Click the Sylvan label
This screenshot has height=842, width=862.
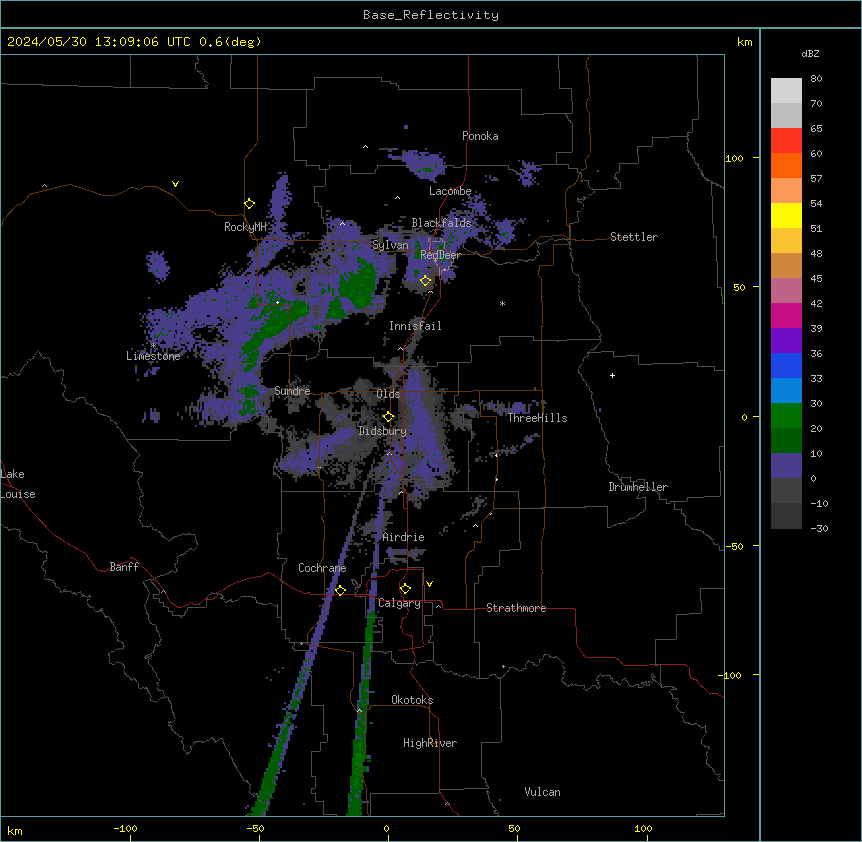390,245
